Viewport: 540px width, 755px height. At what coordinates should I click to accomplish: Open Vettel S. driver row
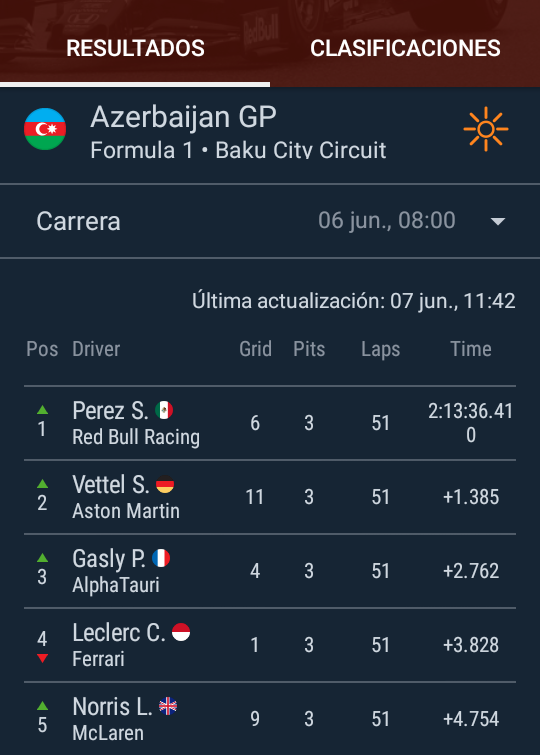[270, 497]
